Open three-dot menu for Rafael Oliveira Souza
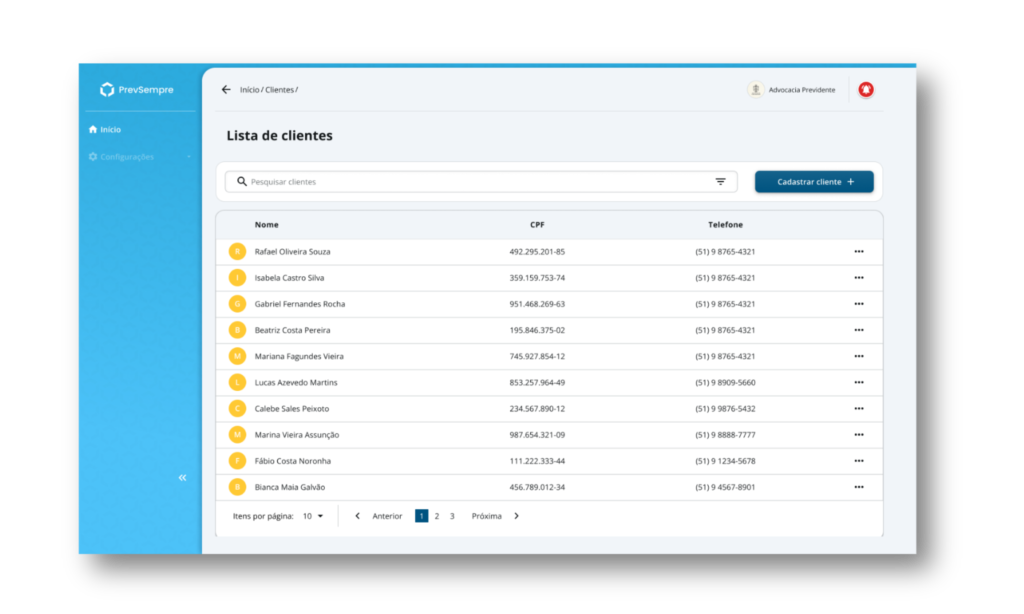1024x614 pixels. 858,252
